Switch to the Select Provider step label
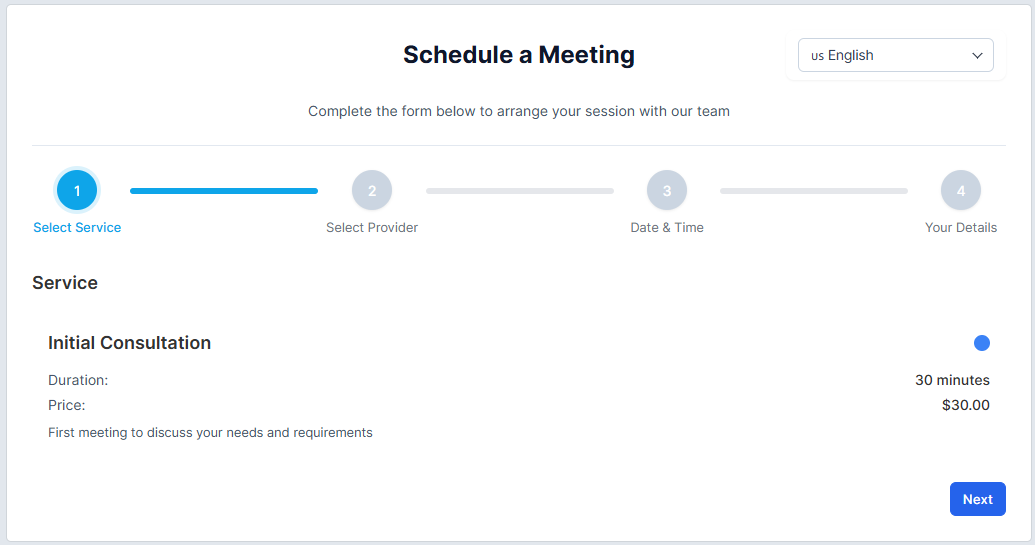 pos(372,228)
